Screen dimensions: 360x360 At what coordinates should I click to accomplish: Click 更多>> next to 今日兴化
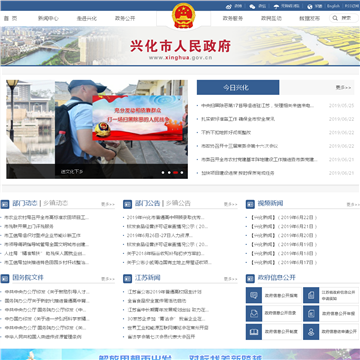pyautogui.click(x=343, y=88)
